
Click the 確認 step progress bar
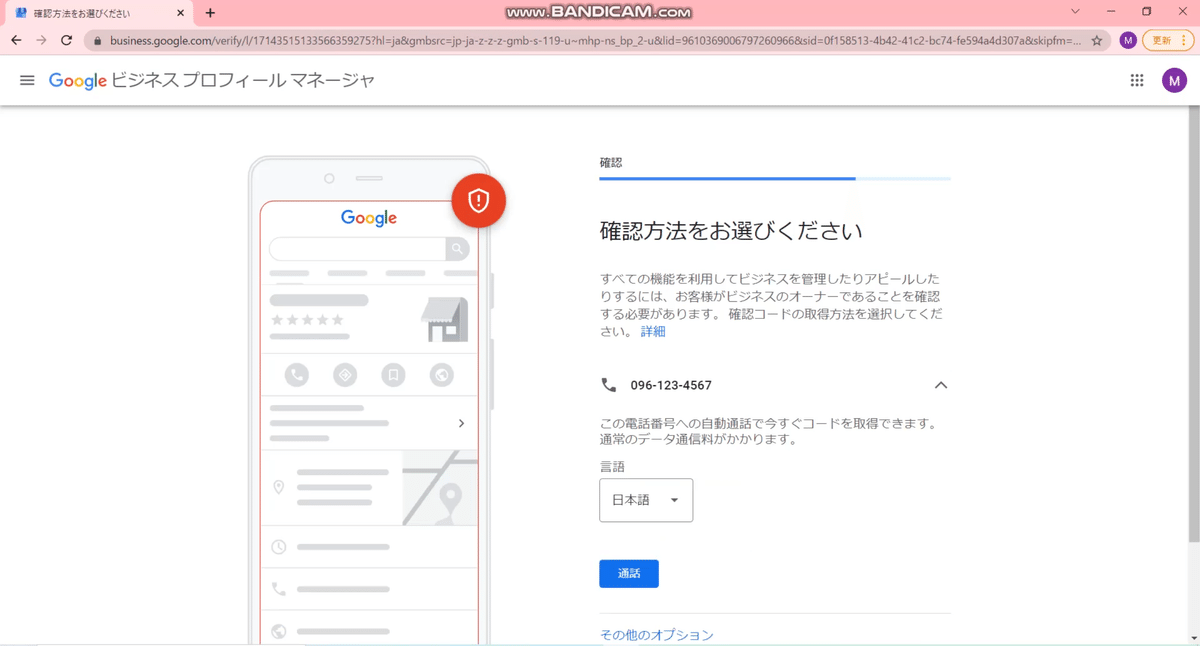click(775, 178)
